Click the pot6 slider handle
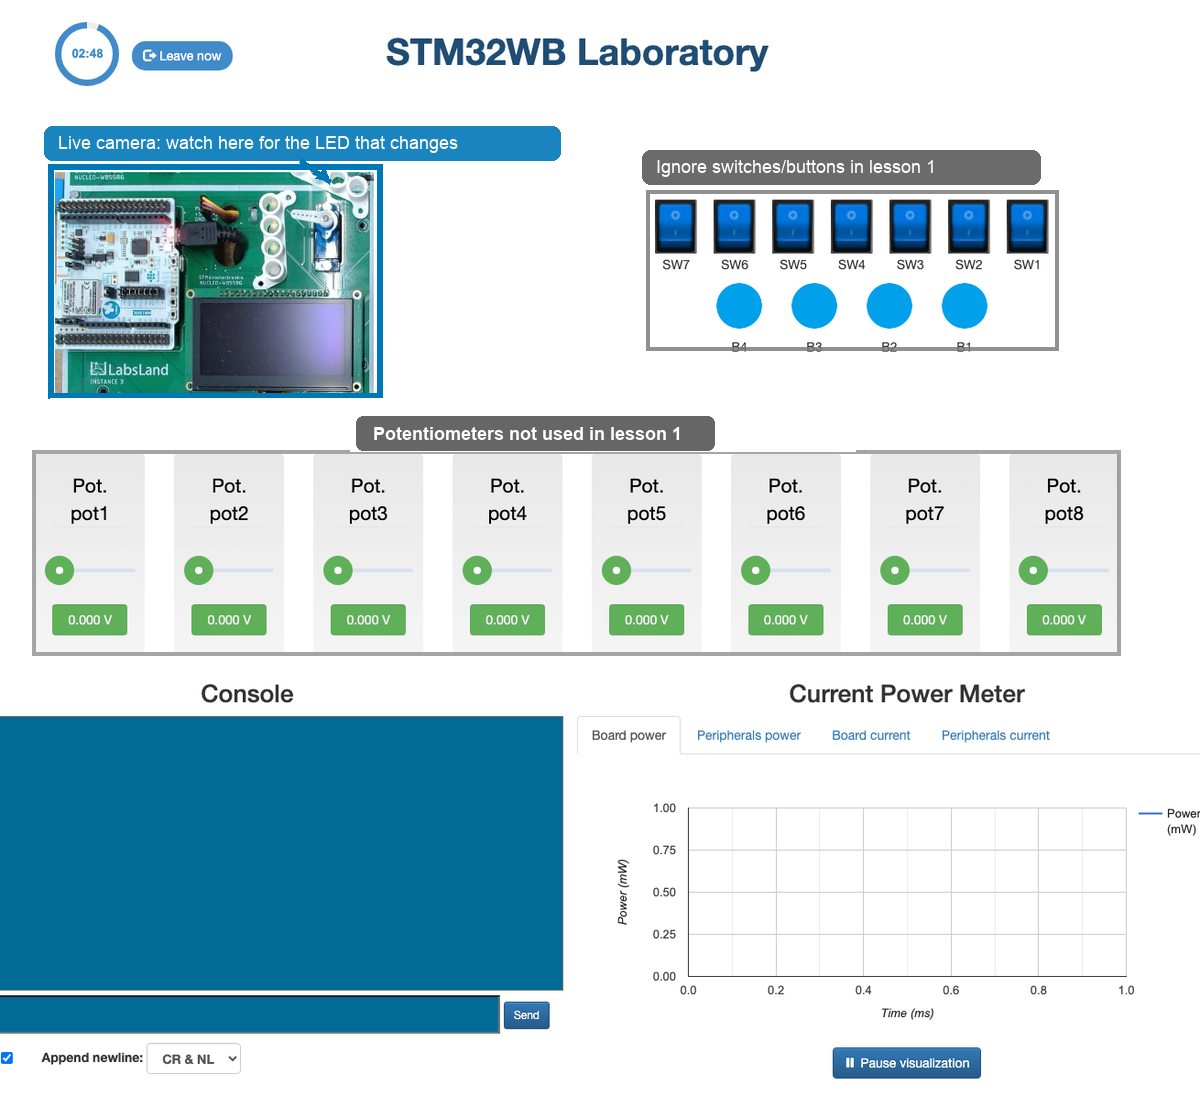Screen dimensions: 1200x1117 coord(755,571)
